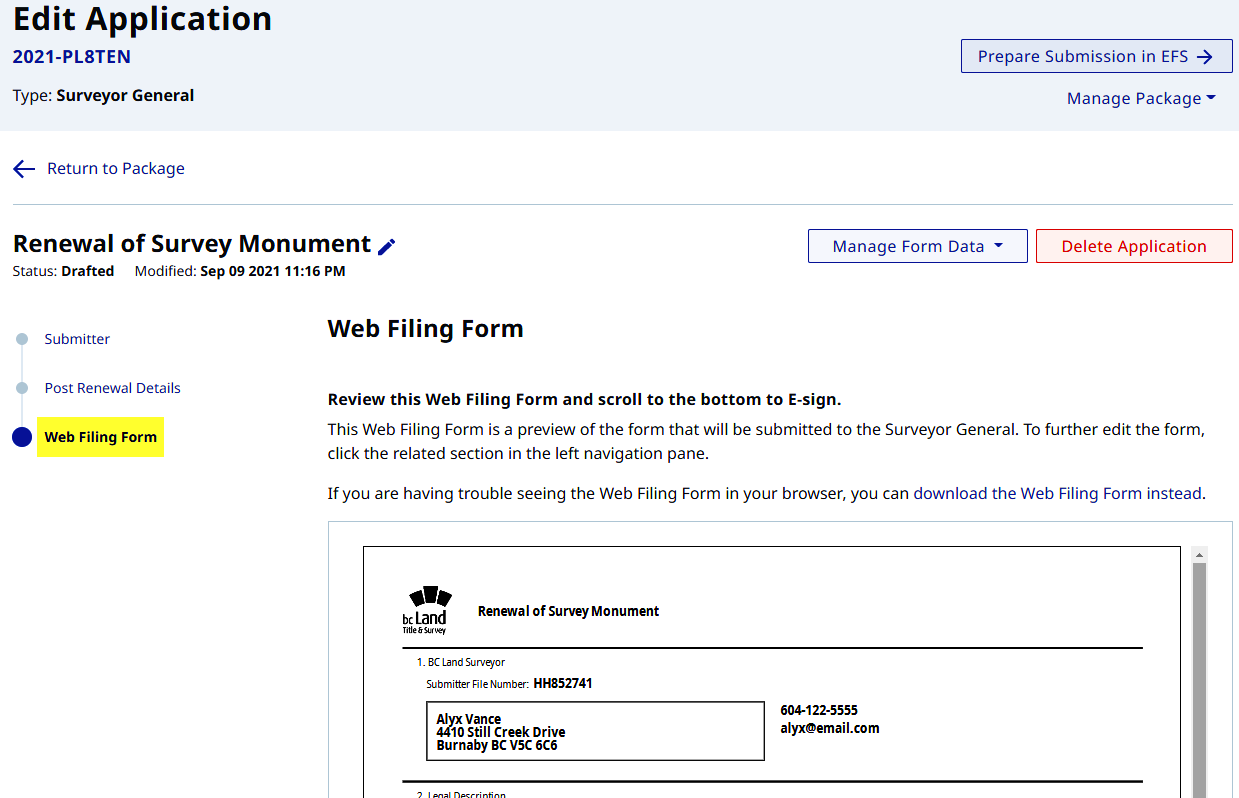Image resolution: width=1239 pixels, height=798 pixels.
Task: Click the Edit Application page title
Action: (142, 18)
